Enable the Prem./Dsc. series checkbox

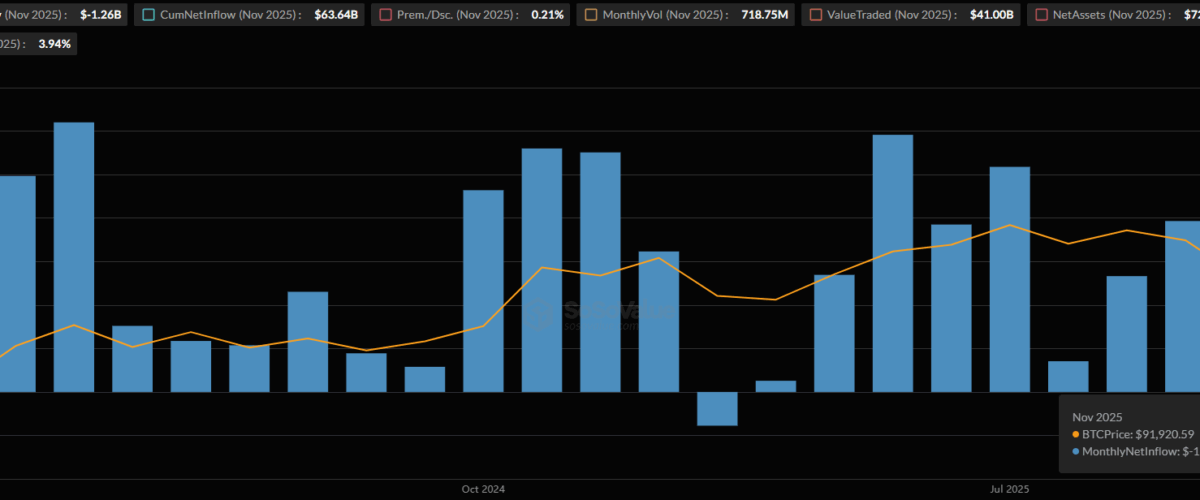coord(386,15)
